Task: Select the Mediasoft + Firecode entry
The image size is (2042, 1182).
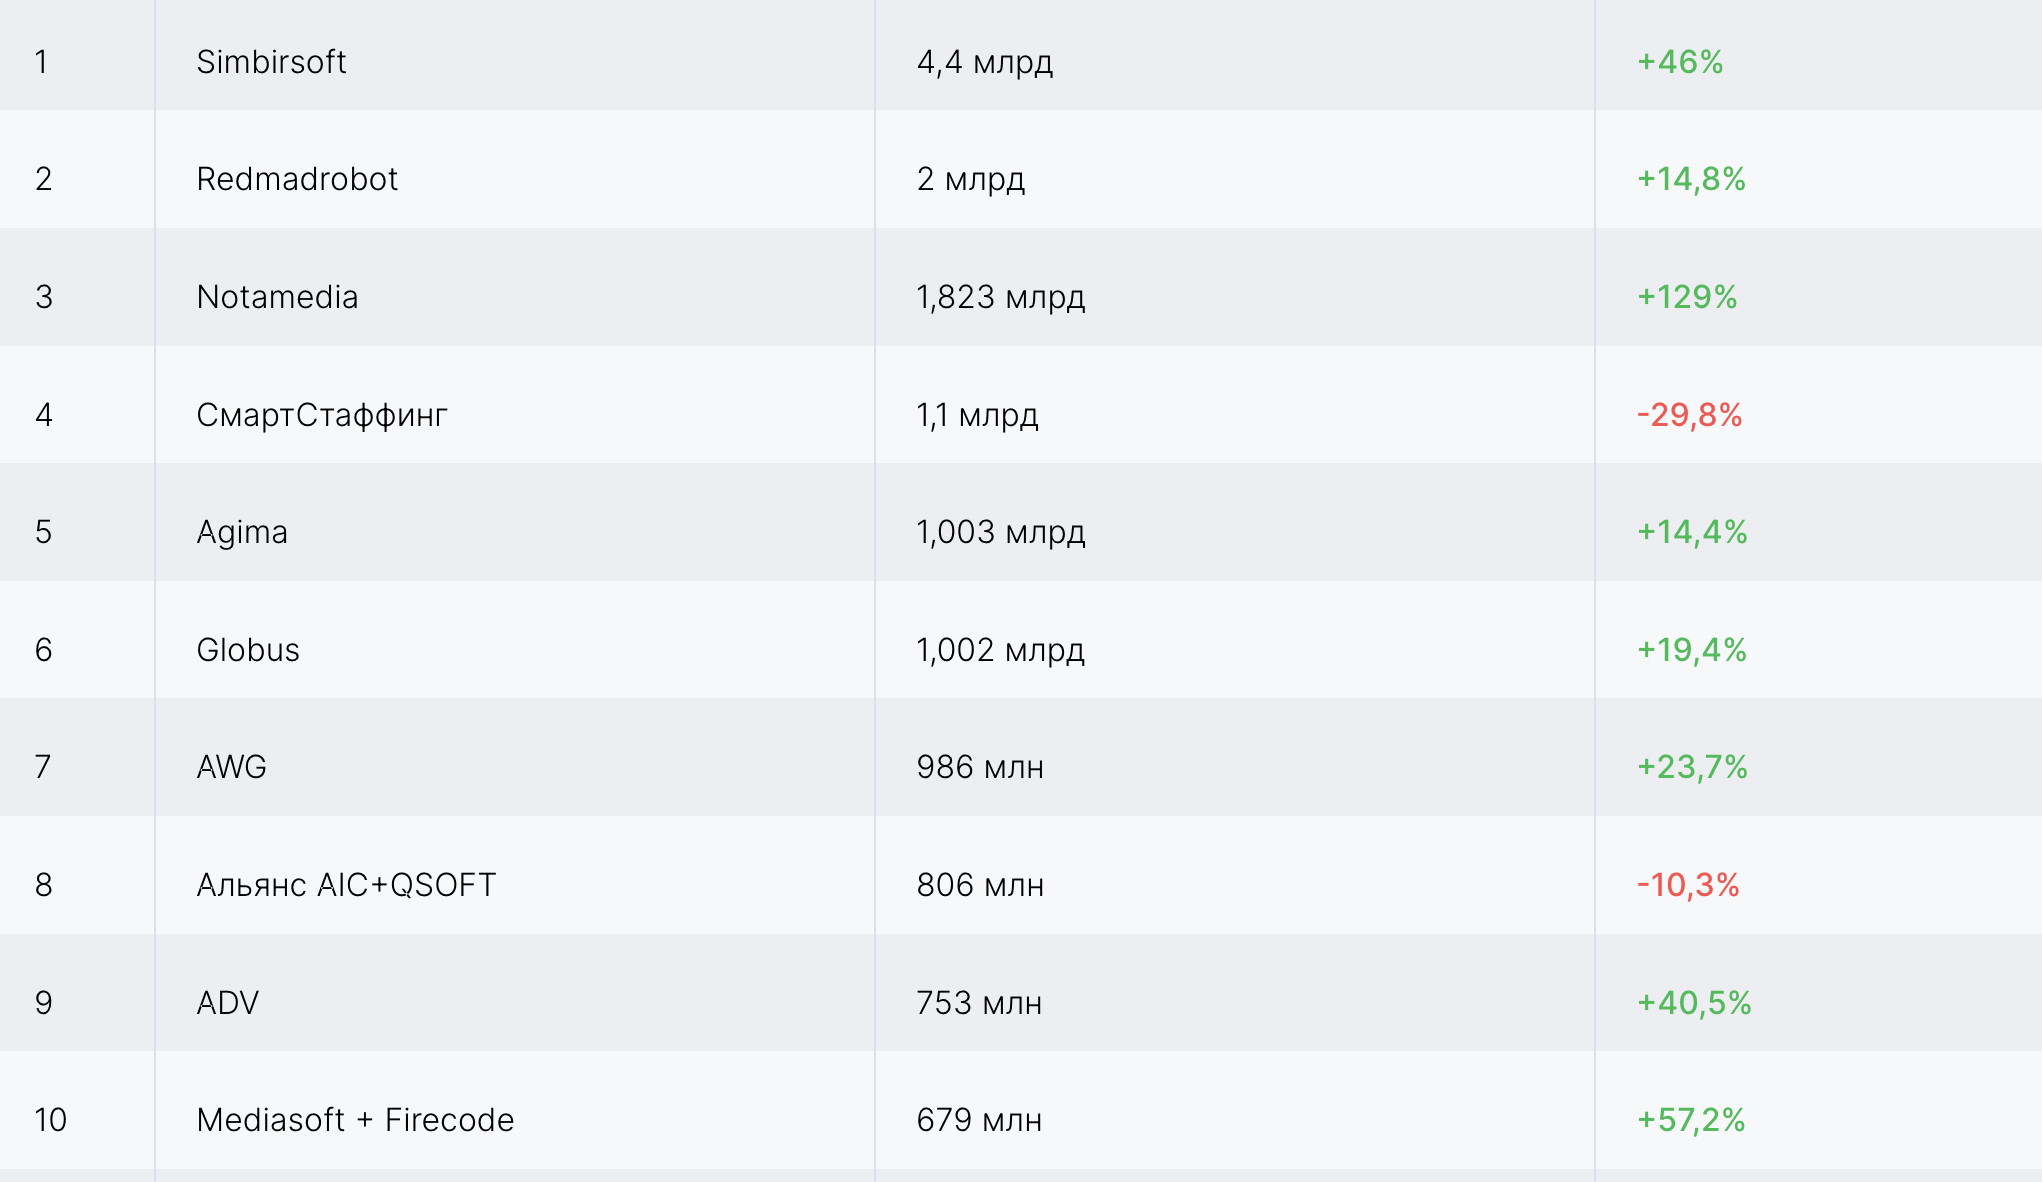Action: point(355,1120)
